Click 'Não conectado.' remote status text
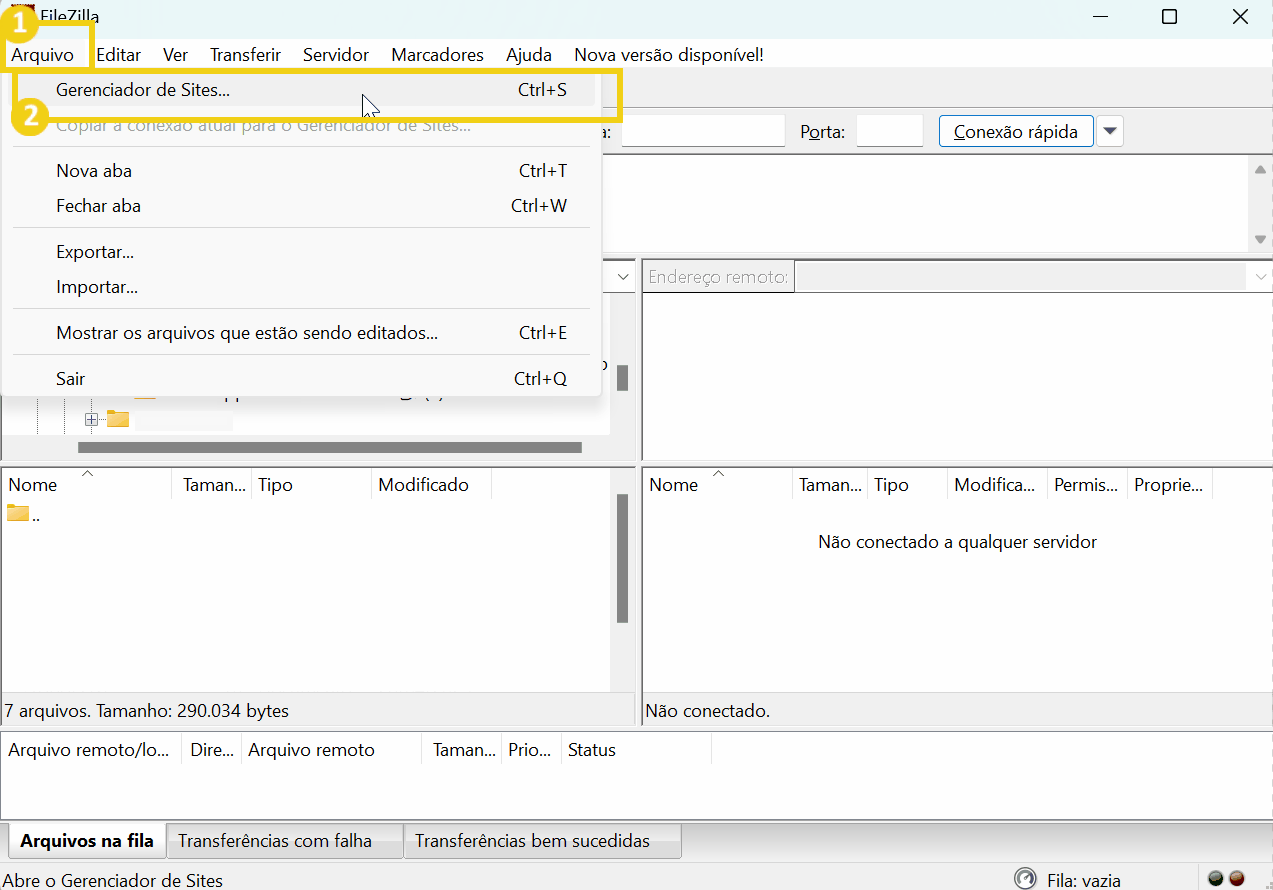The image size is (1273, 890). point(708,712)
